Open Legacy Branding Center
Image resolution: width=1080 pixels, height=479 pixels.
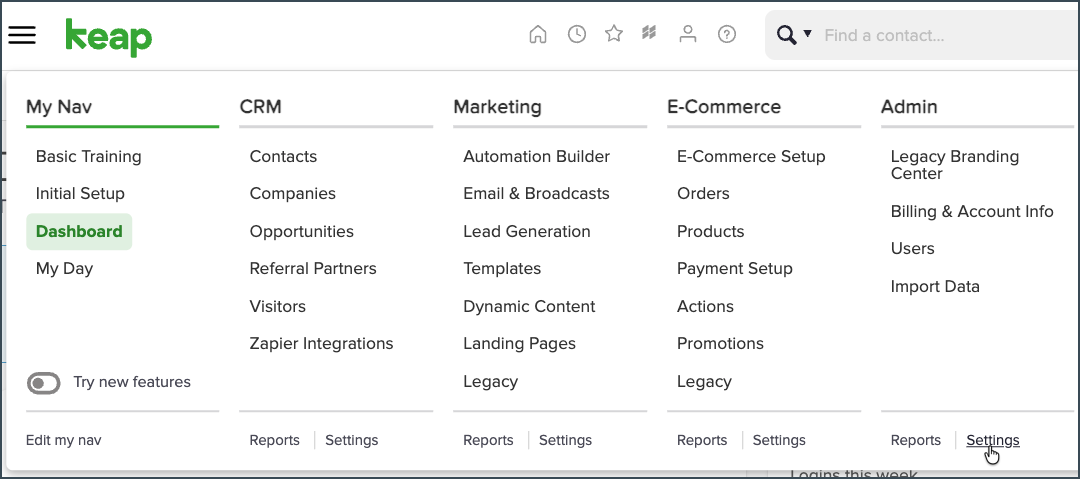pos(955,165)
